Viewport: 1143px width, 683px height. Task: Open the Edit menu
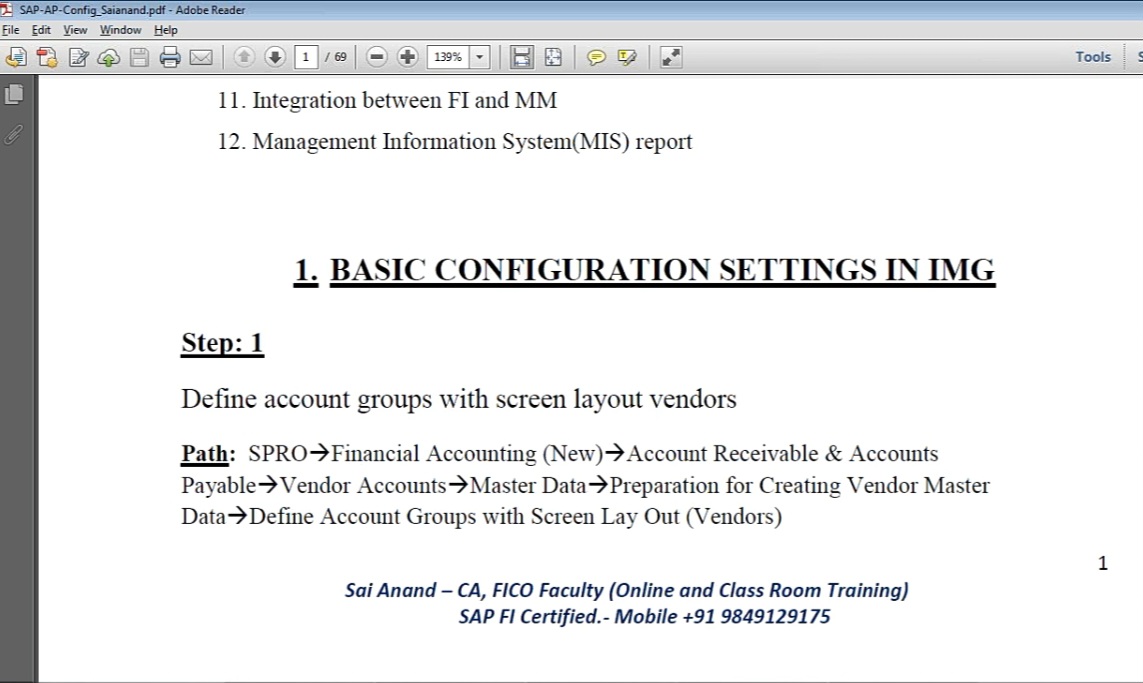[41, 30]
